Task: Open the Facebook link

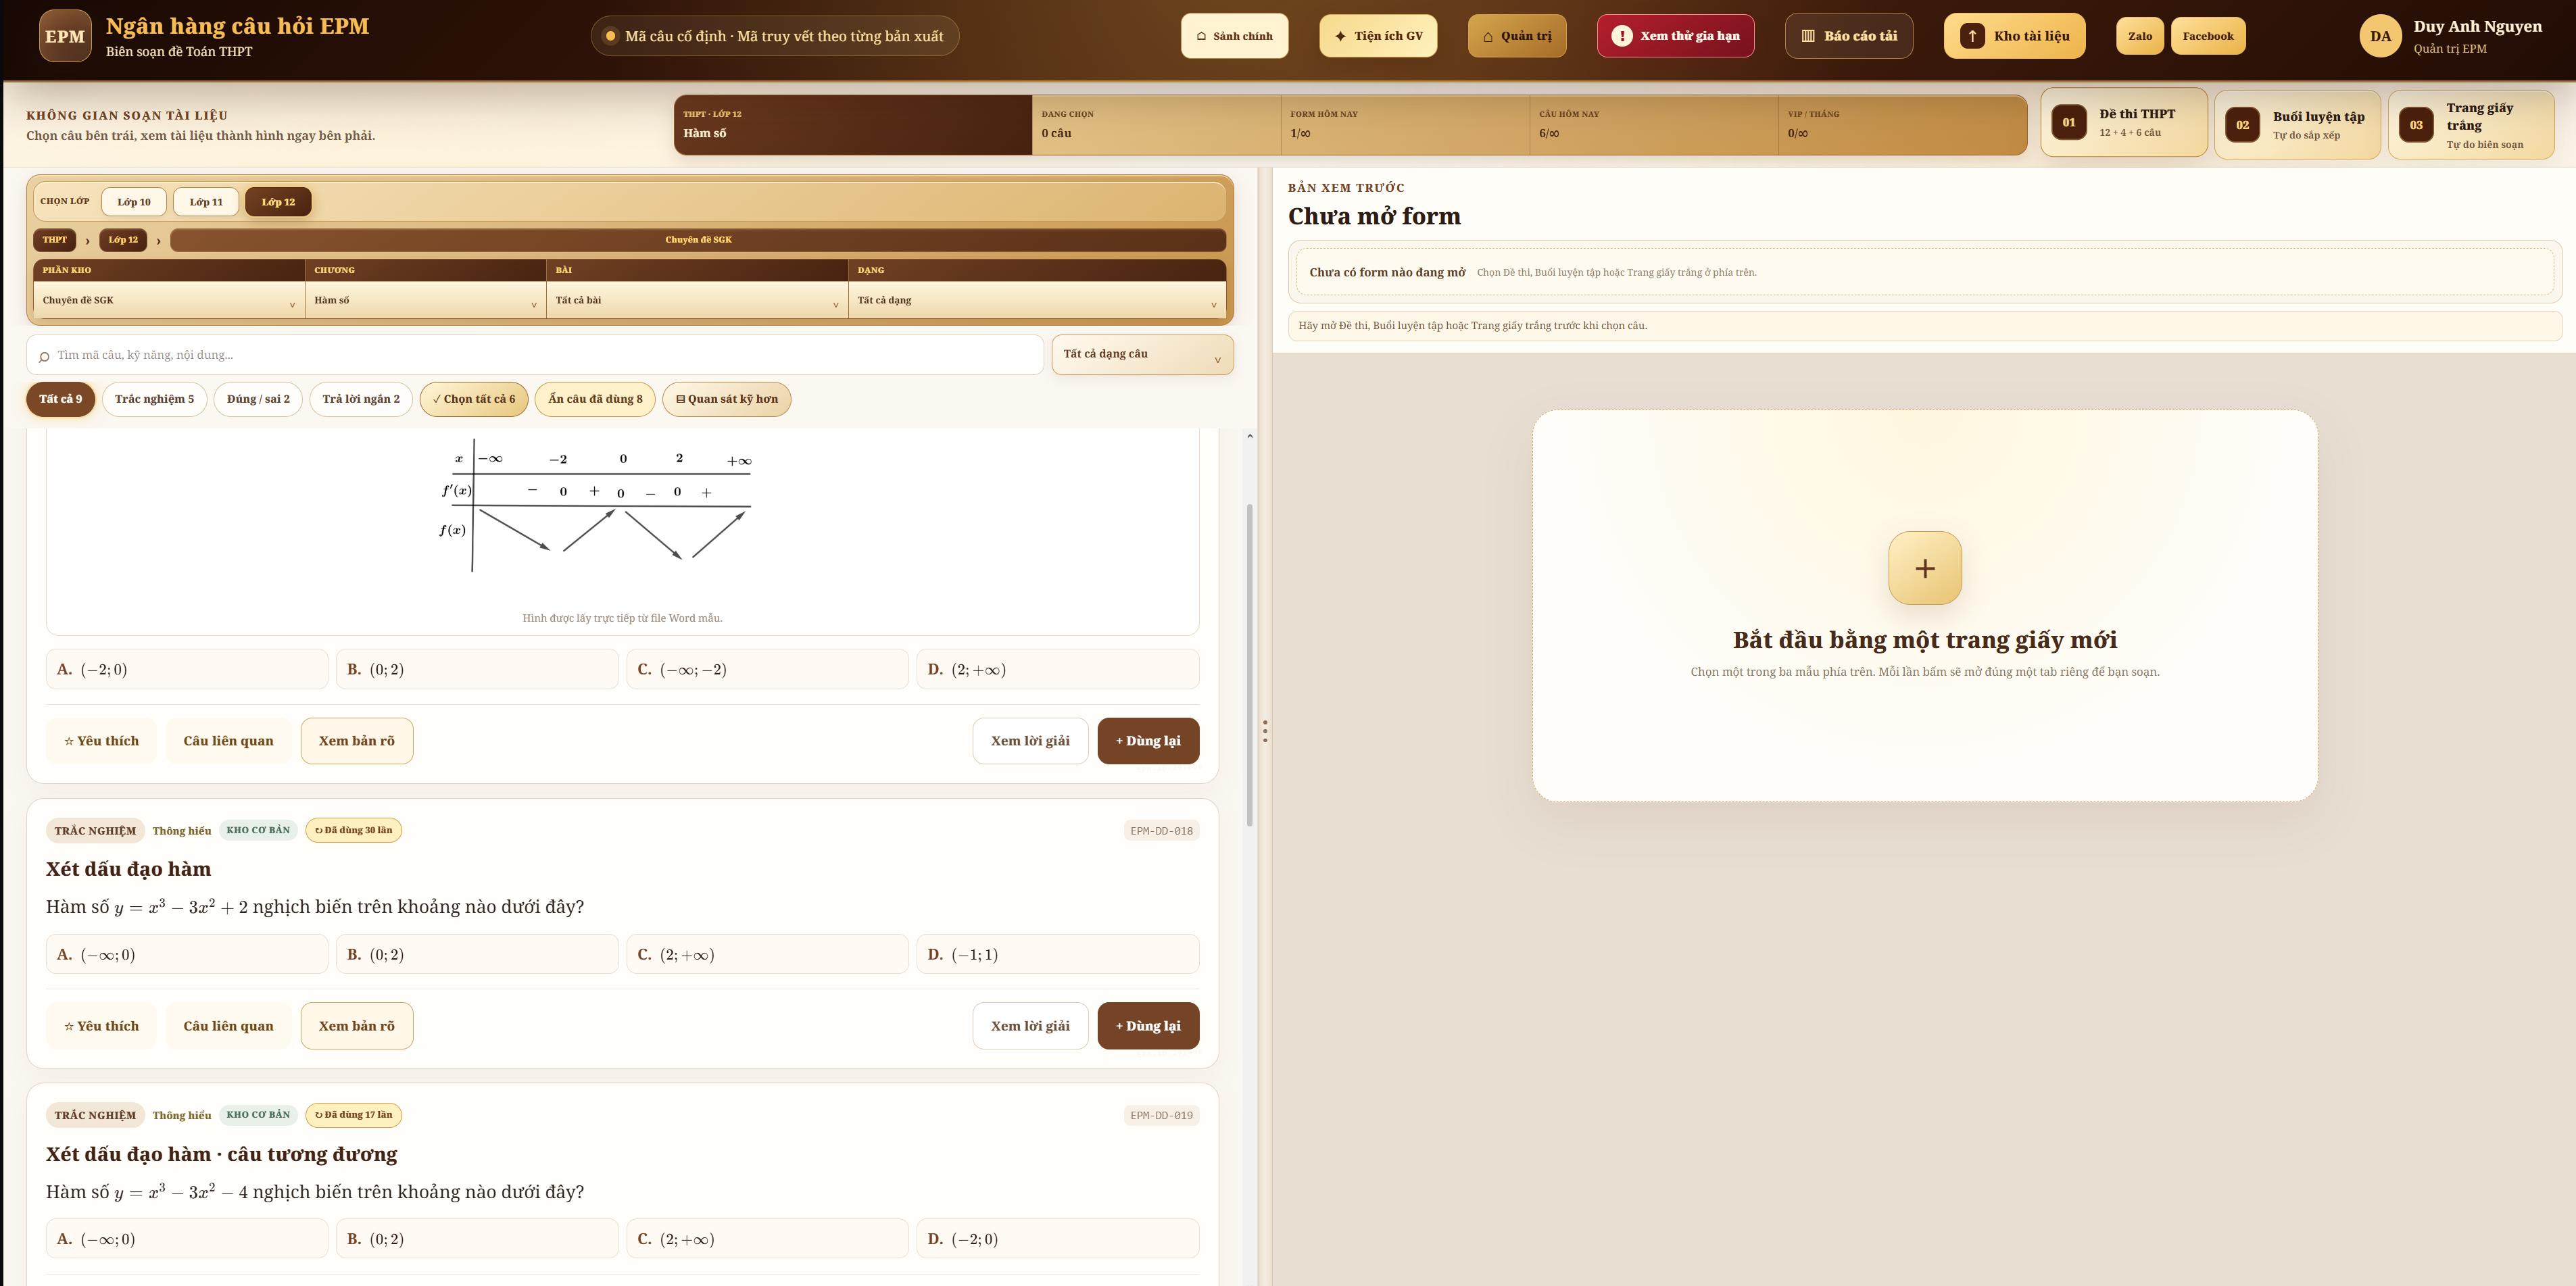Action: pyautogui.click(x=2208, y=36)
